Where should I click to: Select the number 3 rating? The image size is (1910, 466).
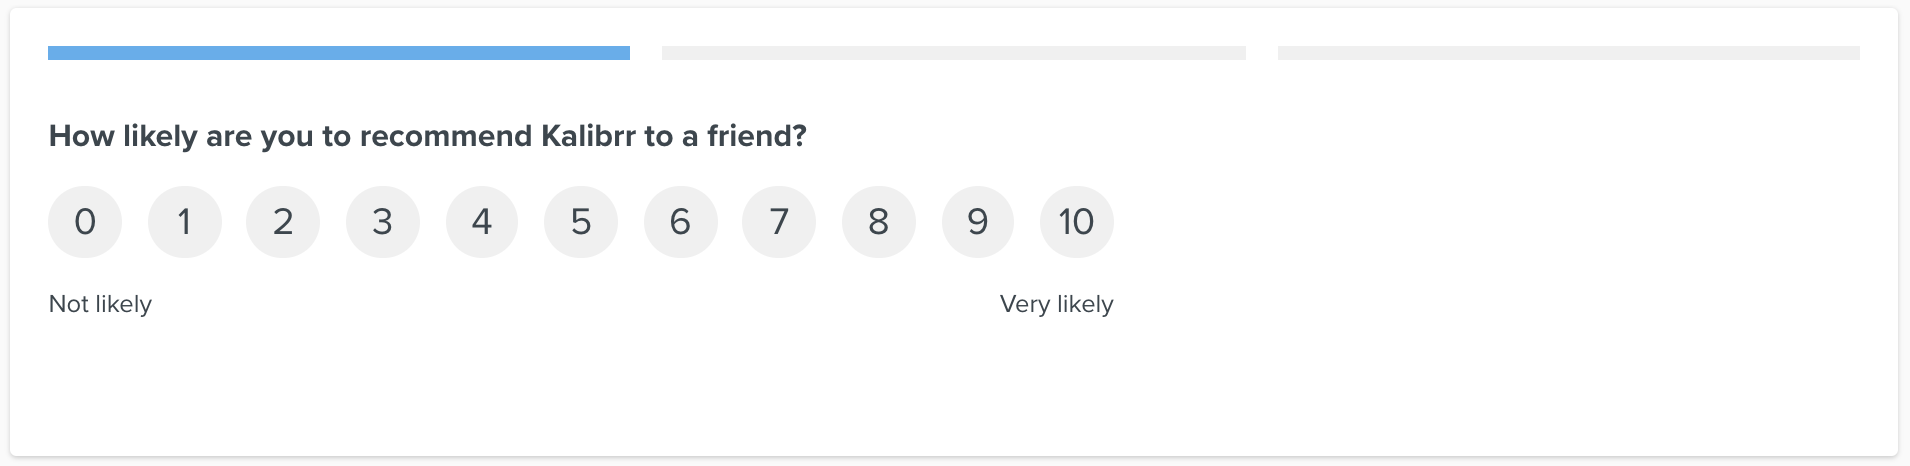click(x=382, y=222)
